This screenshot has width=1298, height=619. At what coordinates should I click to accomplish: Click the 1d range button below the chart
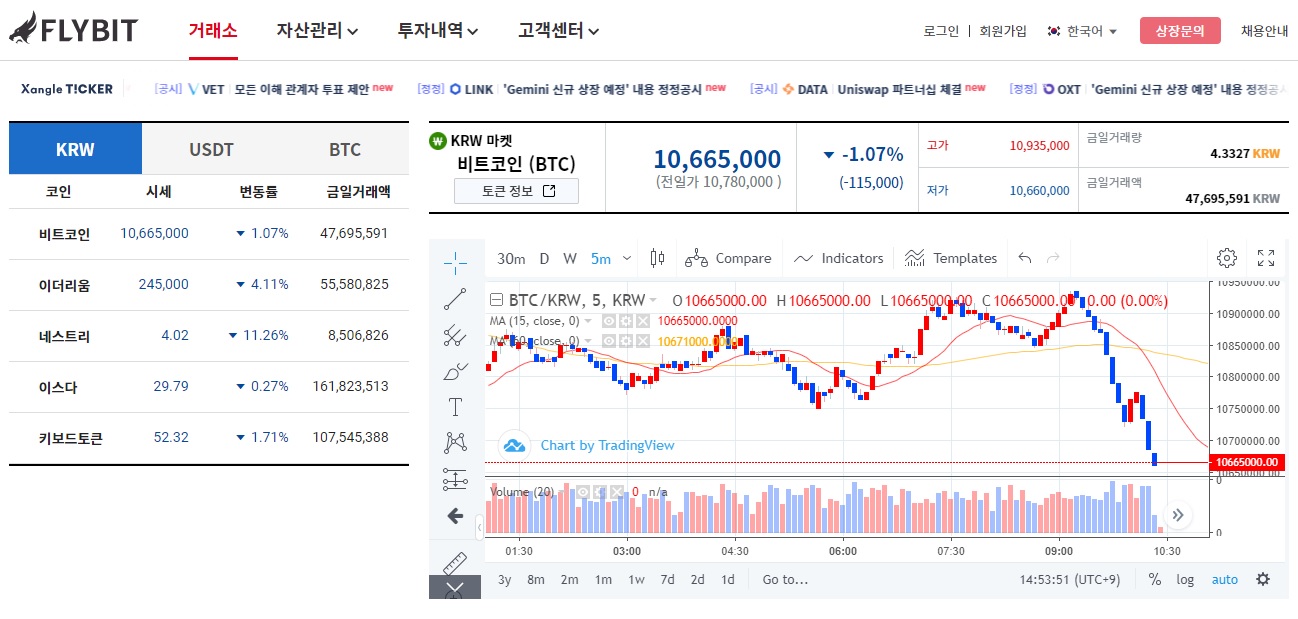(727, 579)
